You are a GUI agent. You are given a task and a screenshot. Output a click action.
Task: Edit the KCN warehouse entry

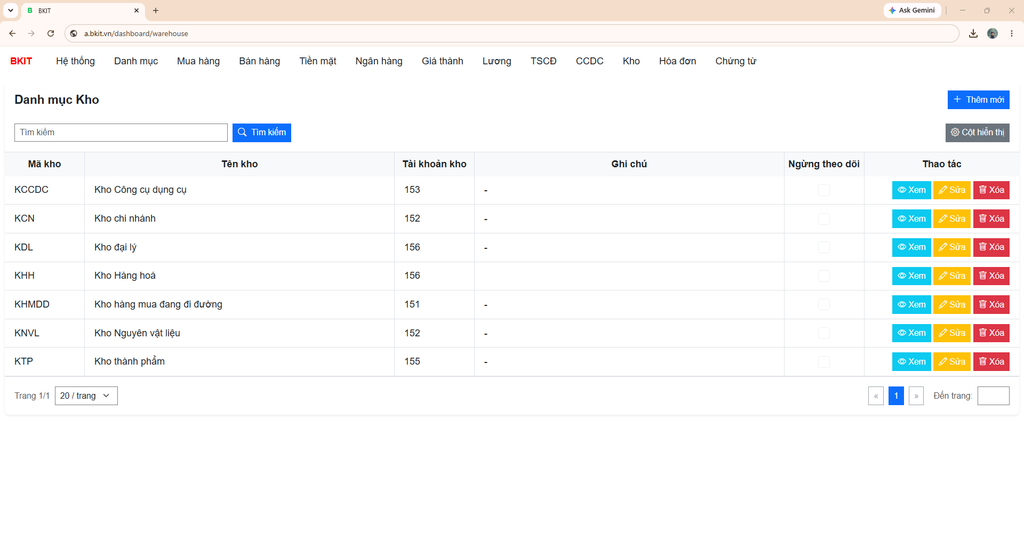click(952, 219)
